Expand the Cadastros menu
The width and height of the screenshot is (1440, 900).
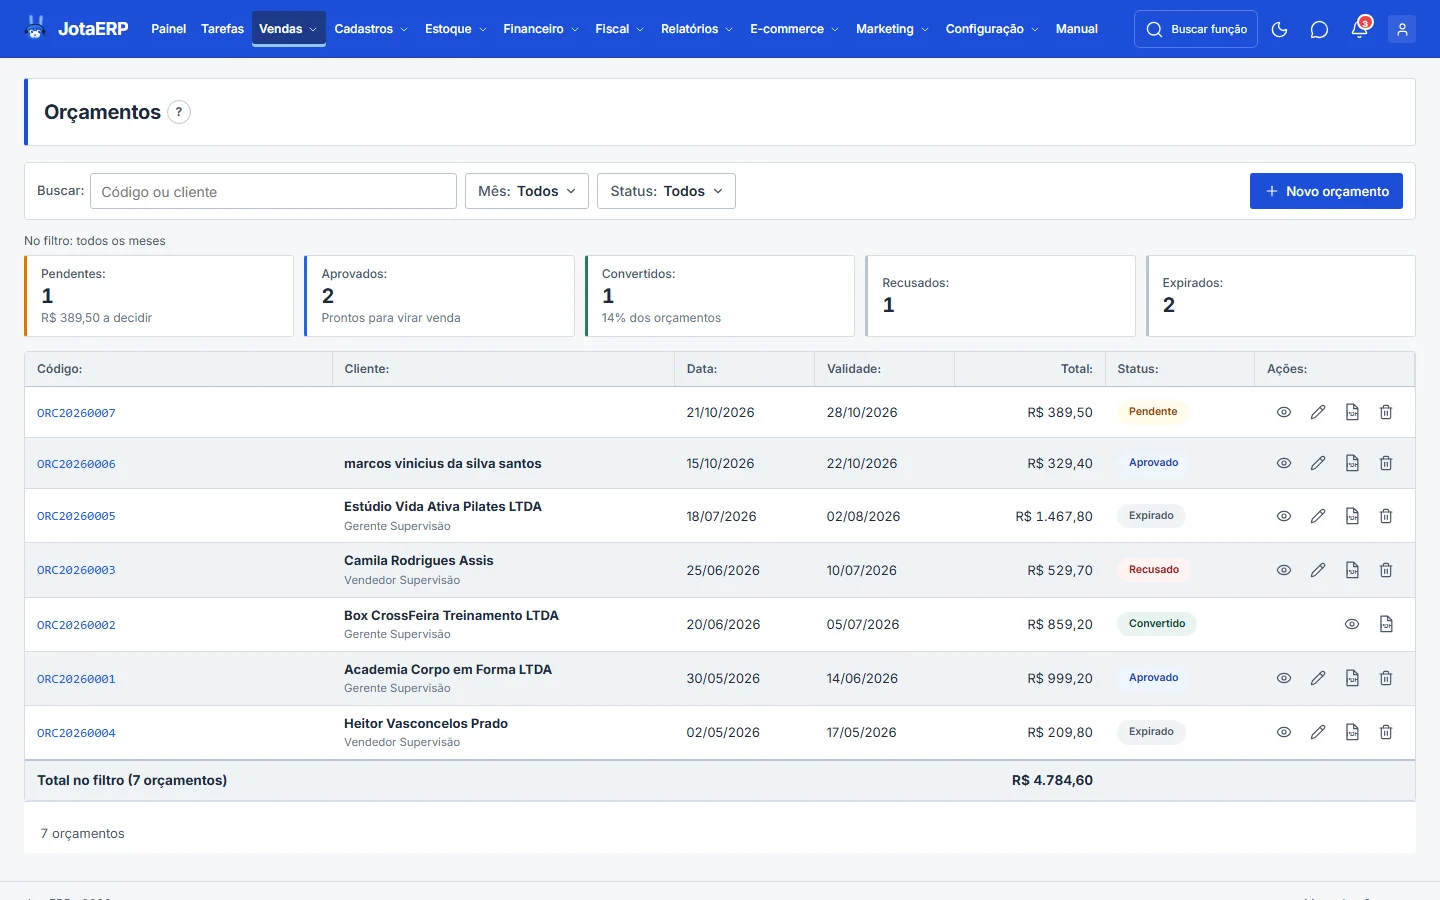coord(371,29)
